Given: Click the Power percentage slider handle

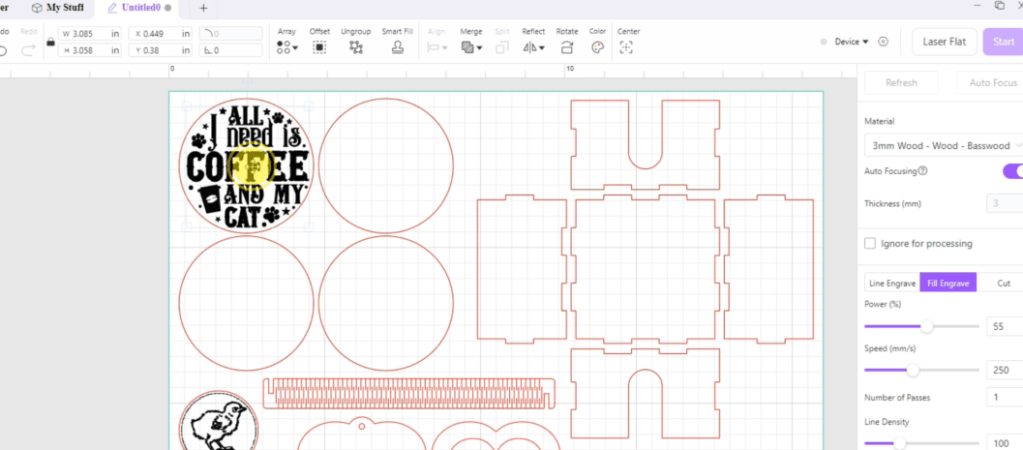Looking at the screenshot, I should 927,326.
